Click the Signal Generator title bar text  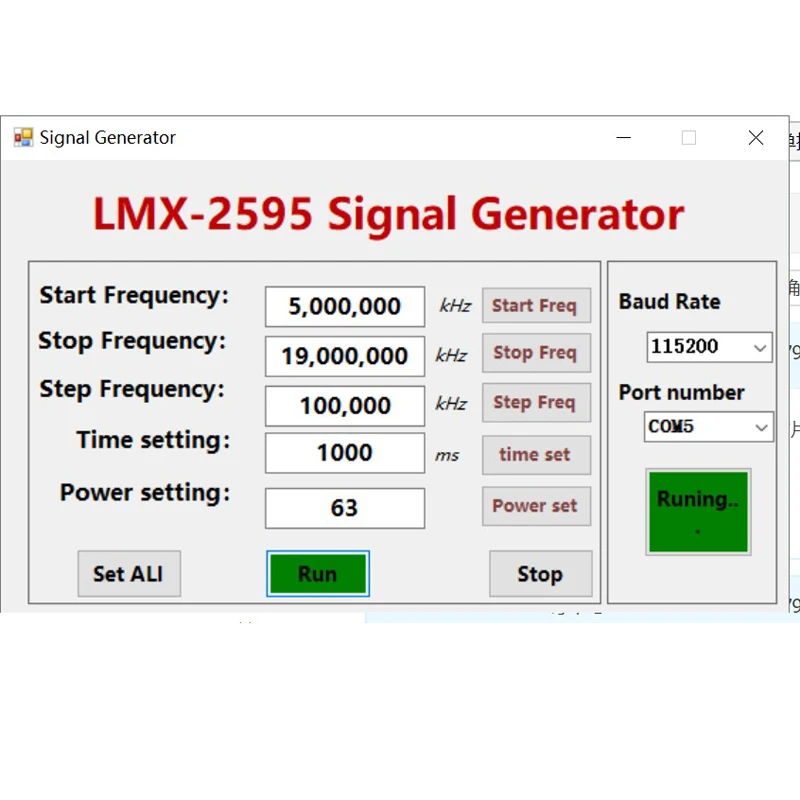(x=108, y=138)
